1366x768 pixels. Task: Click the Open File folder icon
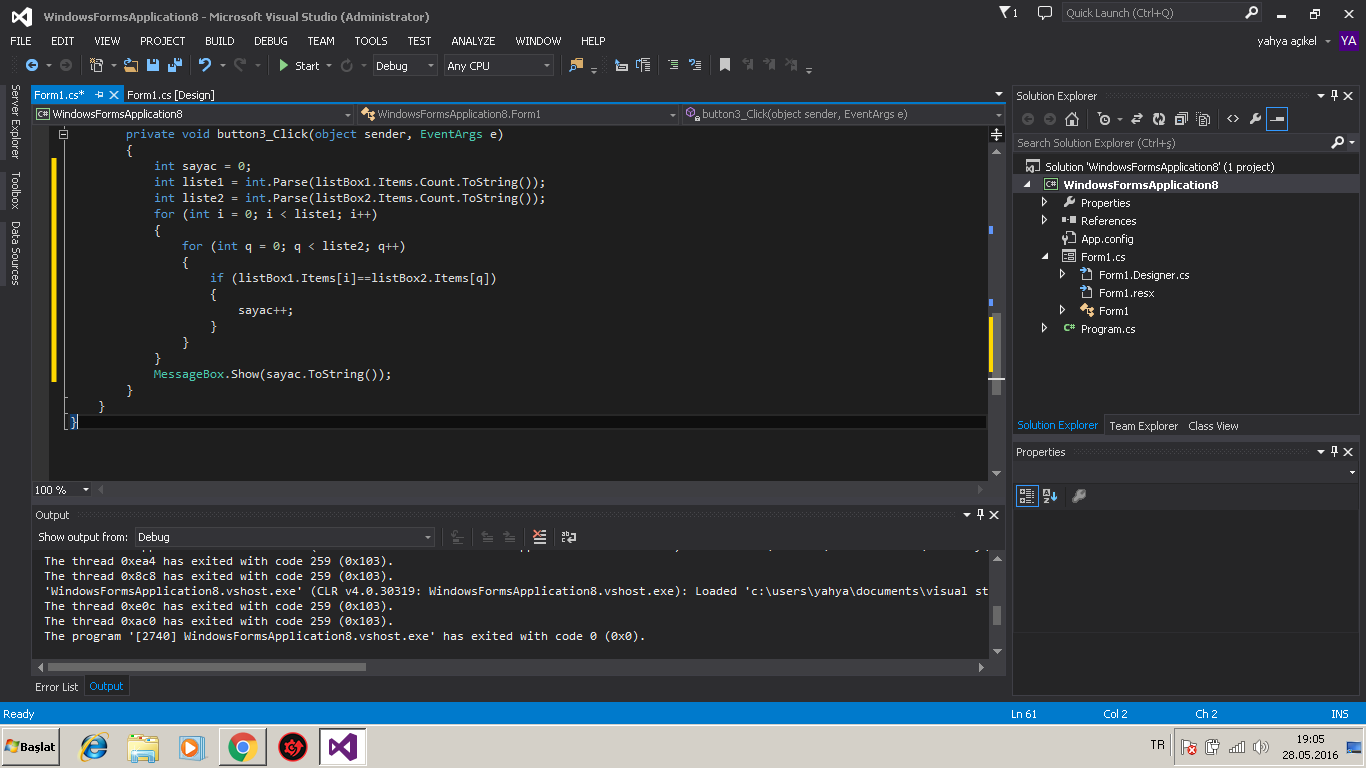[x=131, y=65]
